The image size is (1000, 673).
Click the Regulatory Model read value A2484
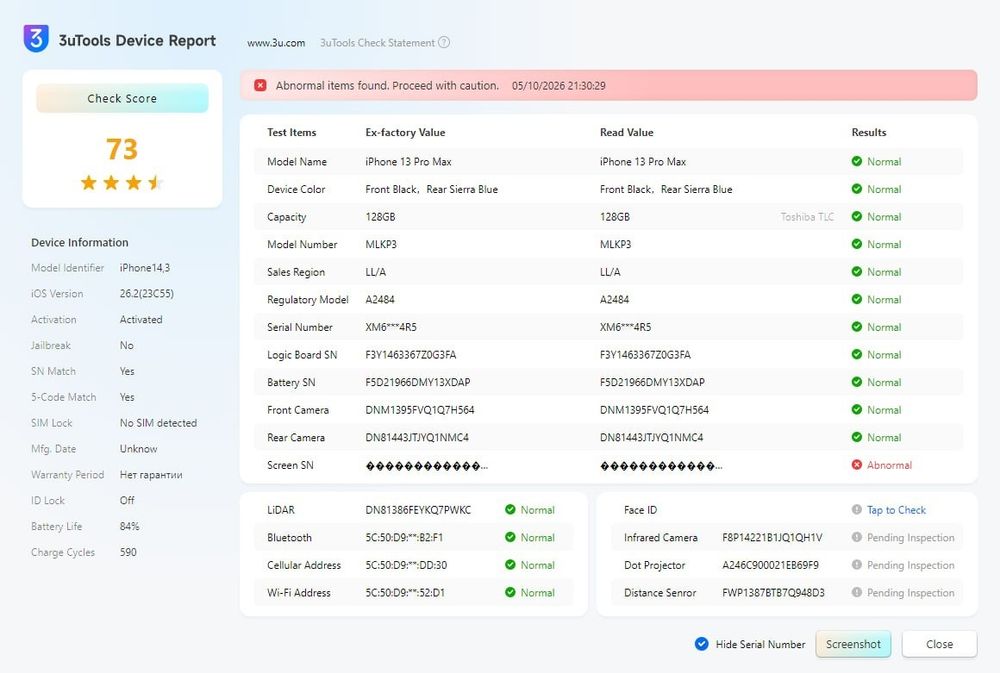pos(614,299)
